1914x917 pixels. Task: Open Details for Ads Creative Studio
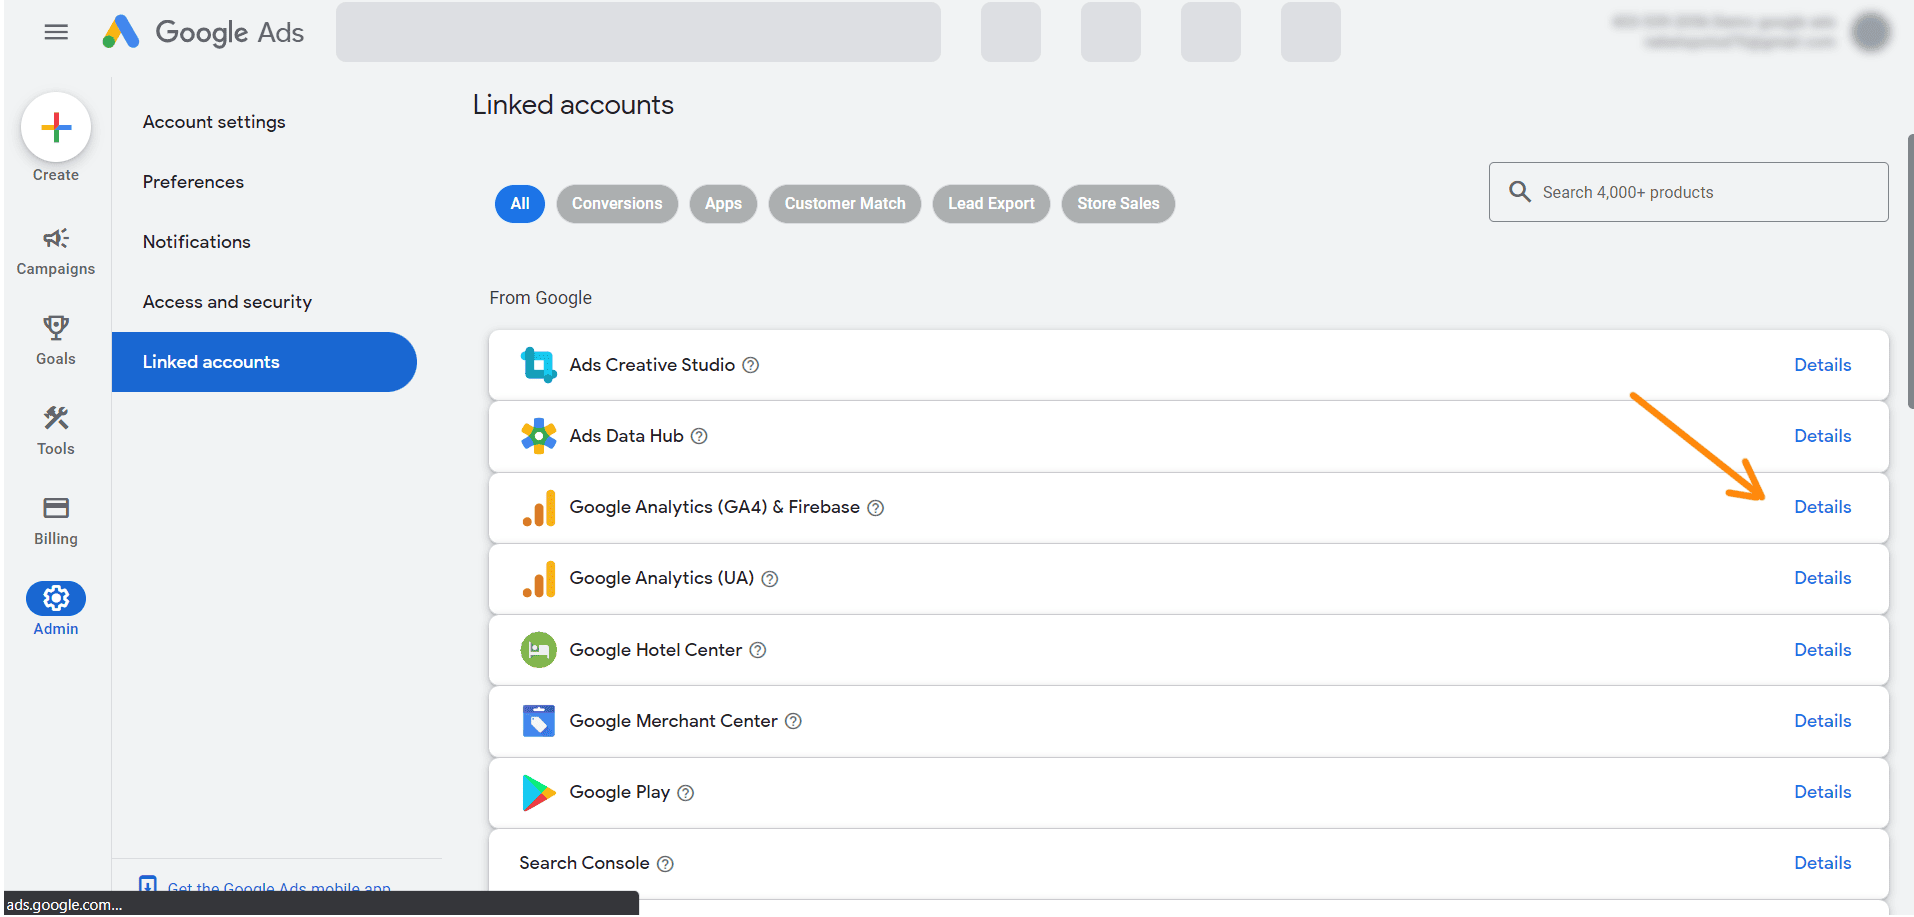[x=1822, y=365]
